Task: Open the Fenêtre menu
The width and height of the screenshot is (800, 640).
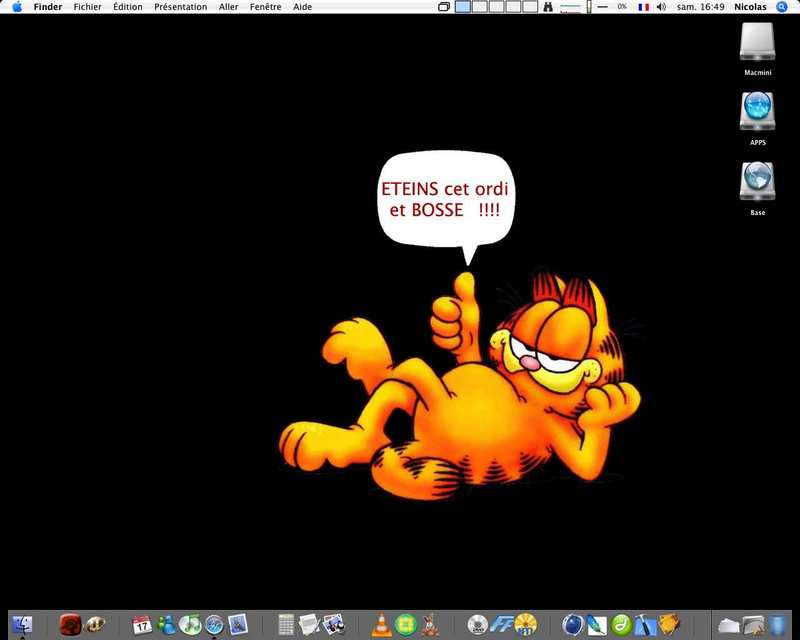Action: click(265, 7)
